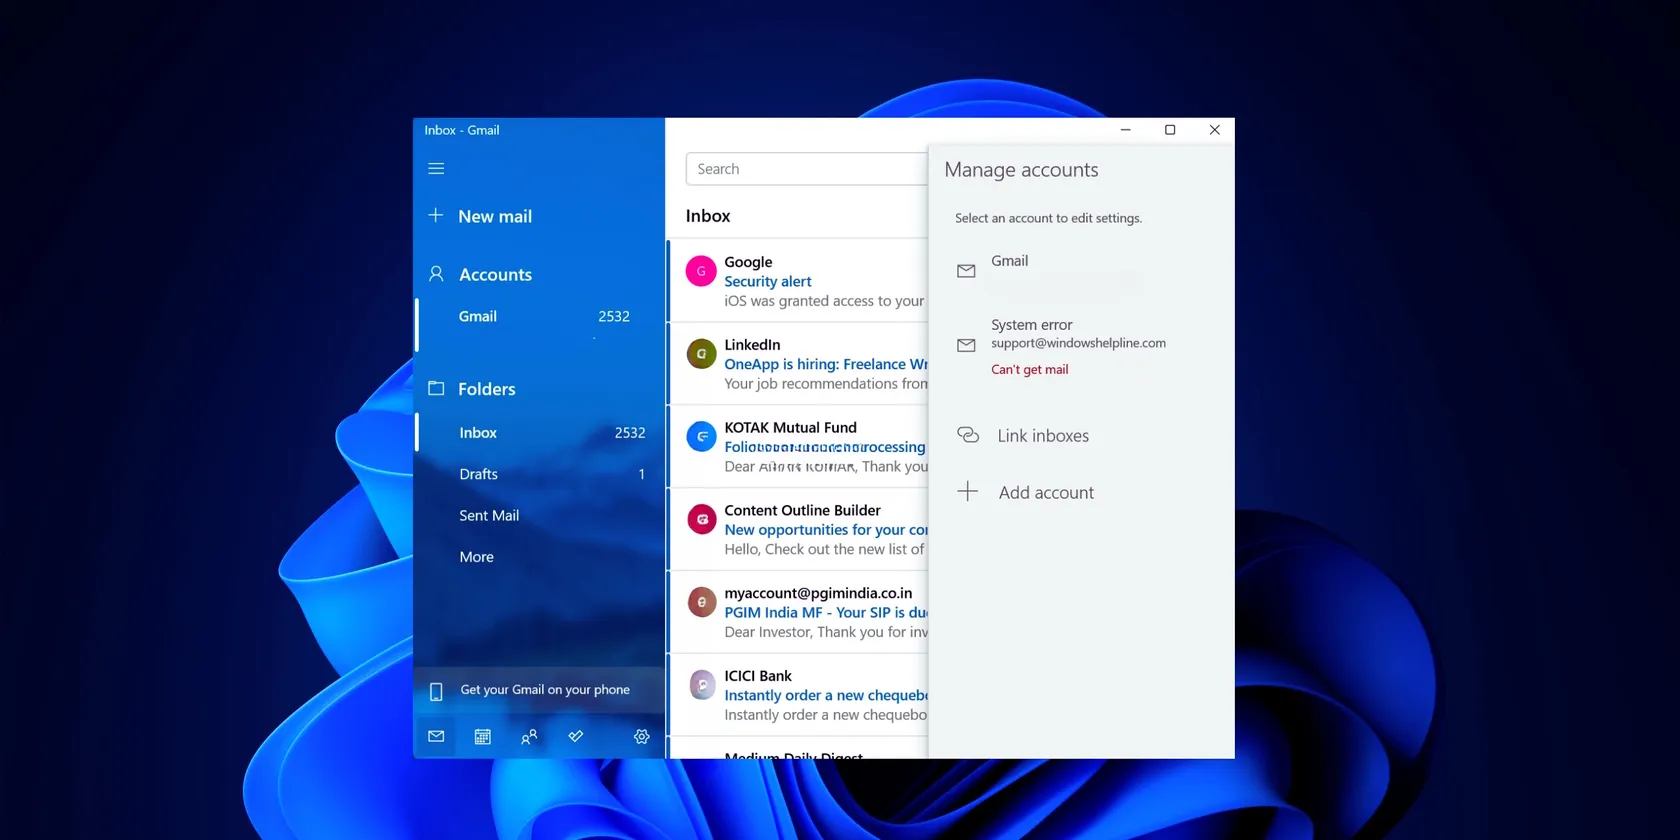Click Get your Gmail on your phone
Image resolution: width=1680 pixels, height=840 pixels.
click(544, 690)
